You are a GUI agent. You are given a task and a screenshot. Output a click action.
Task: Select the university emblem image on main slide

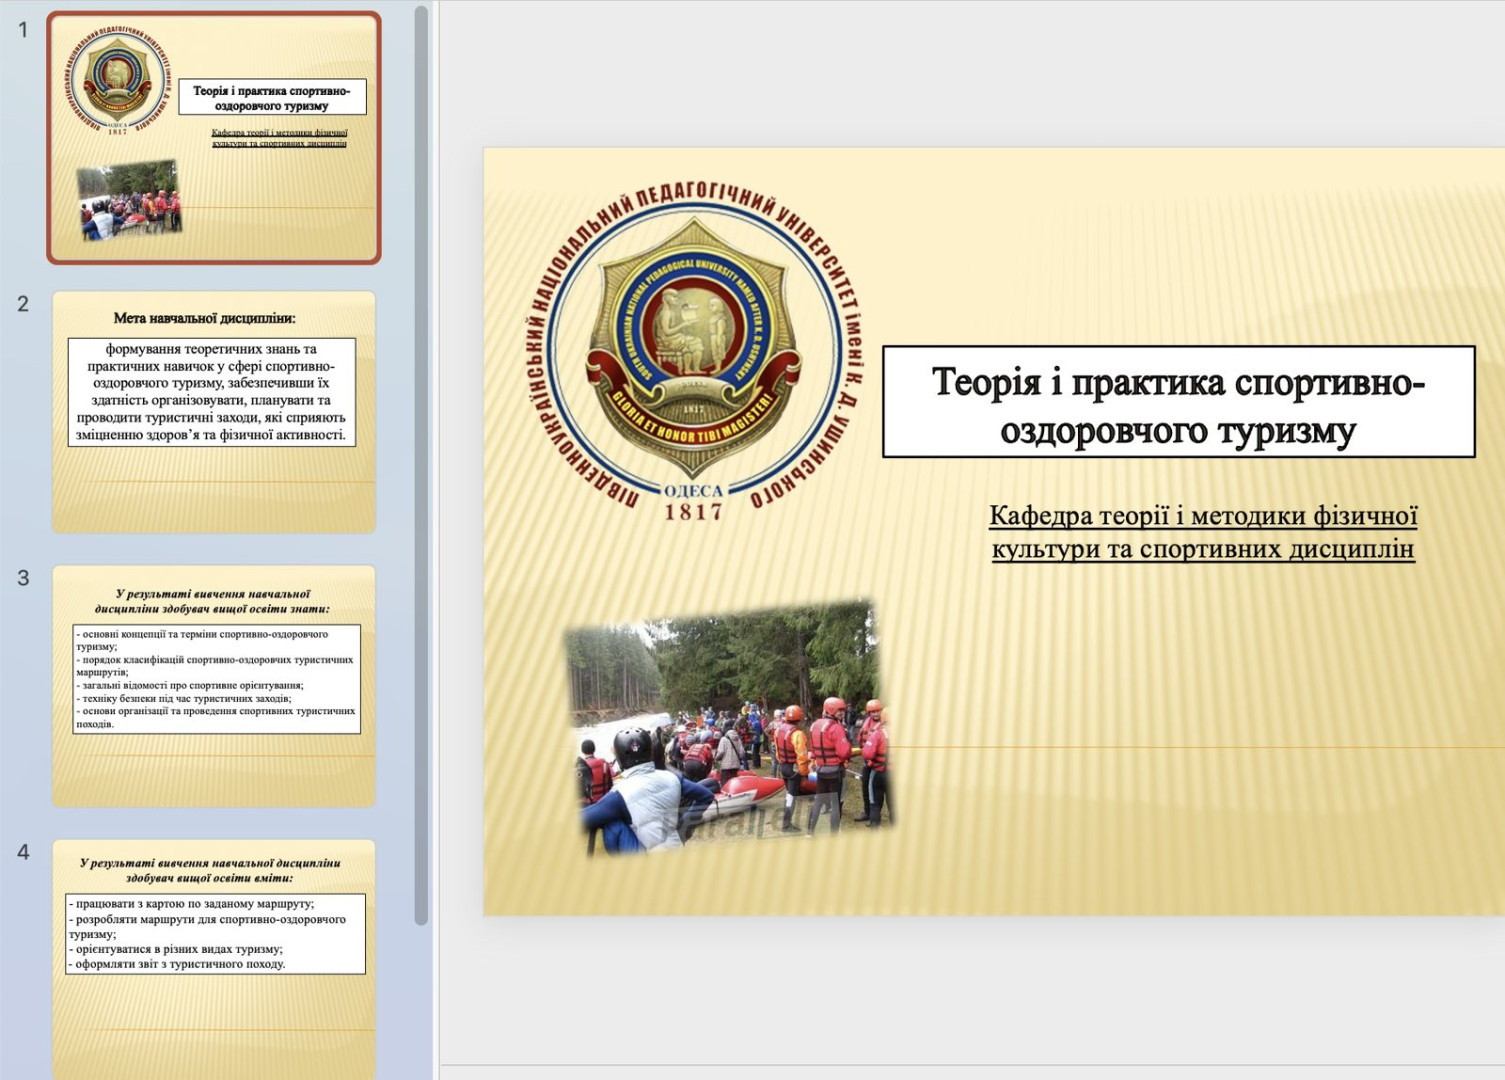click(694, 353)
